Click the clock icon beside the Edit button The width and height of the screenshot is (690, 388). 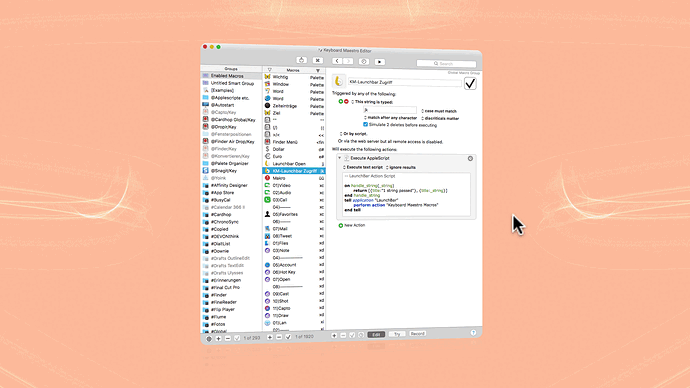(361, 335)
